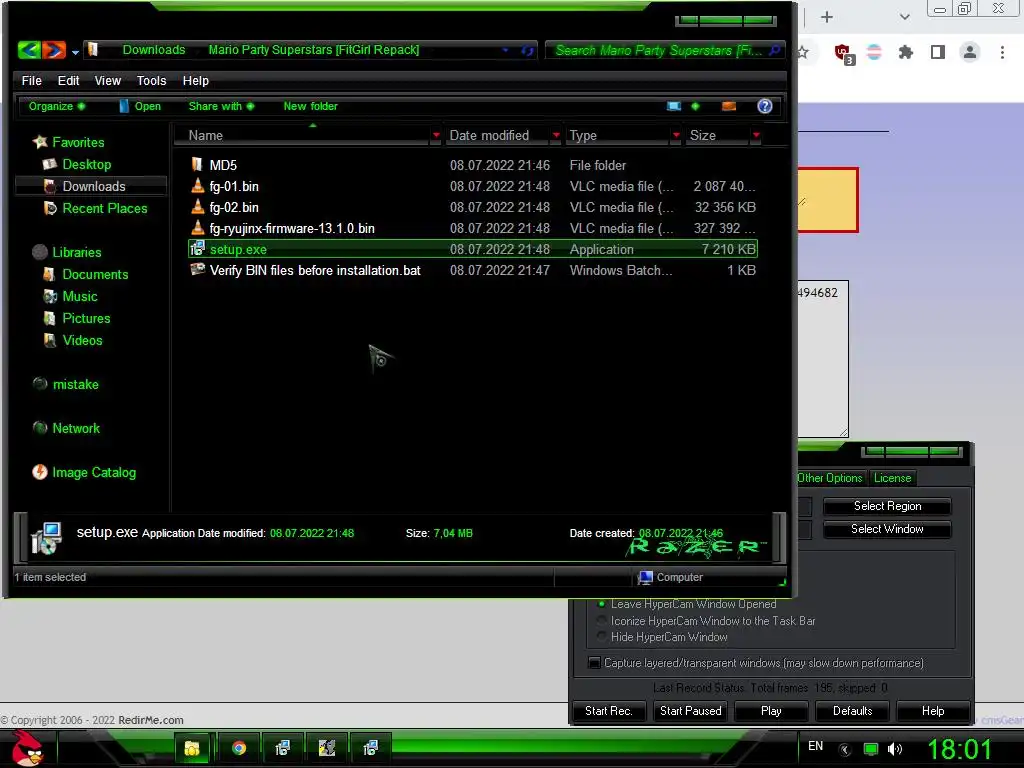Click HyperCam Select Window button

[x=887, y=529]
